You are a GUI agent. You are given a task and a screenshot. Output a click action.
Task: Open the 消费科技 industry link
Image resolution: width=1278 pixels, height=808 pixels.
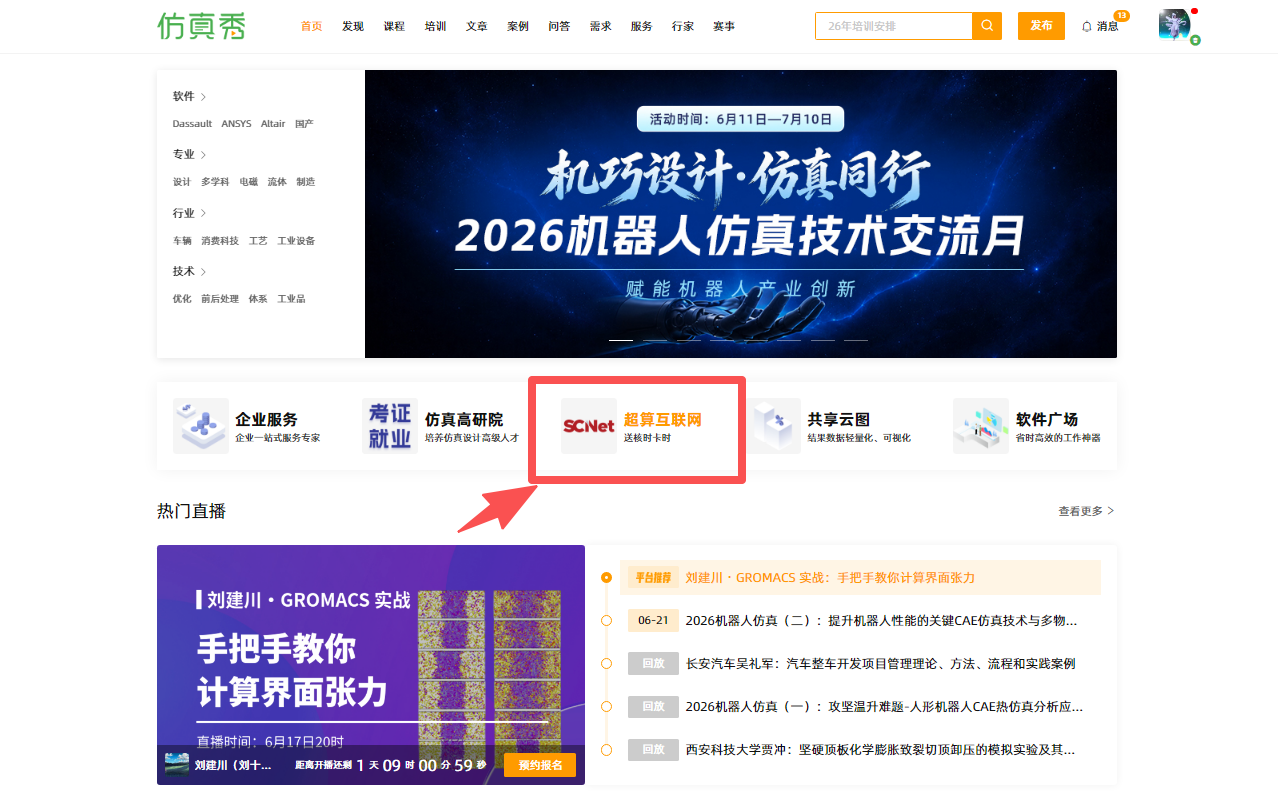220,241
